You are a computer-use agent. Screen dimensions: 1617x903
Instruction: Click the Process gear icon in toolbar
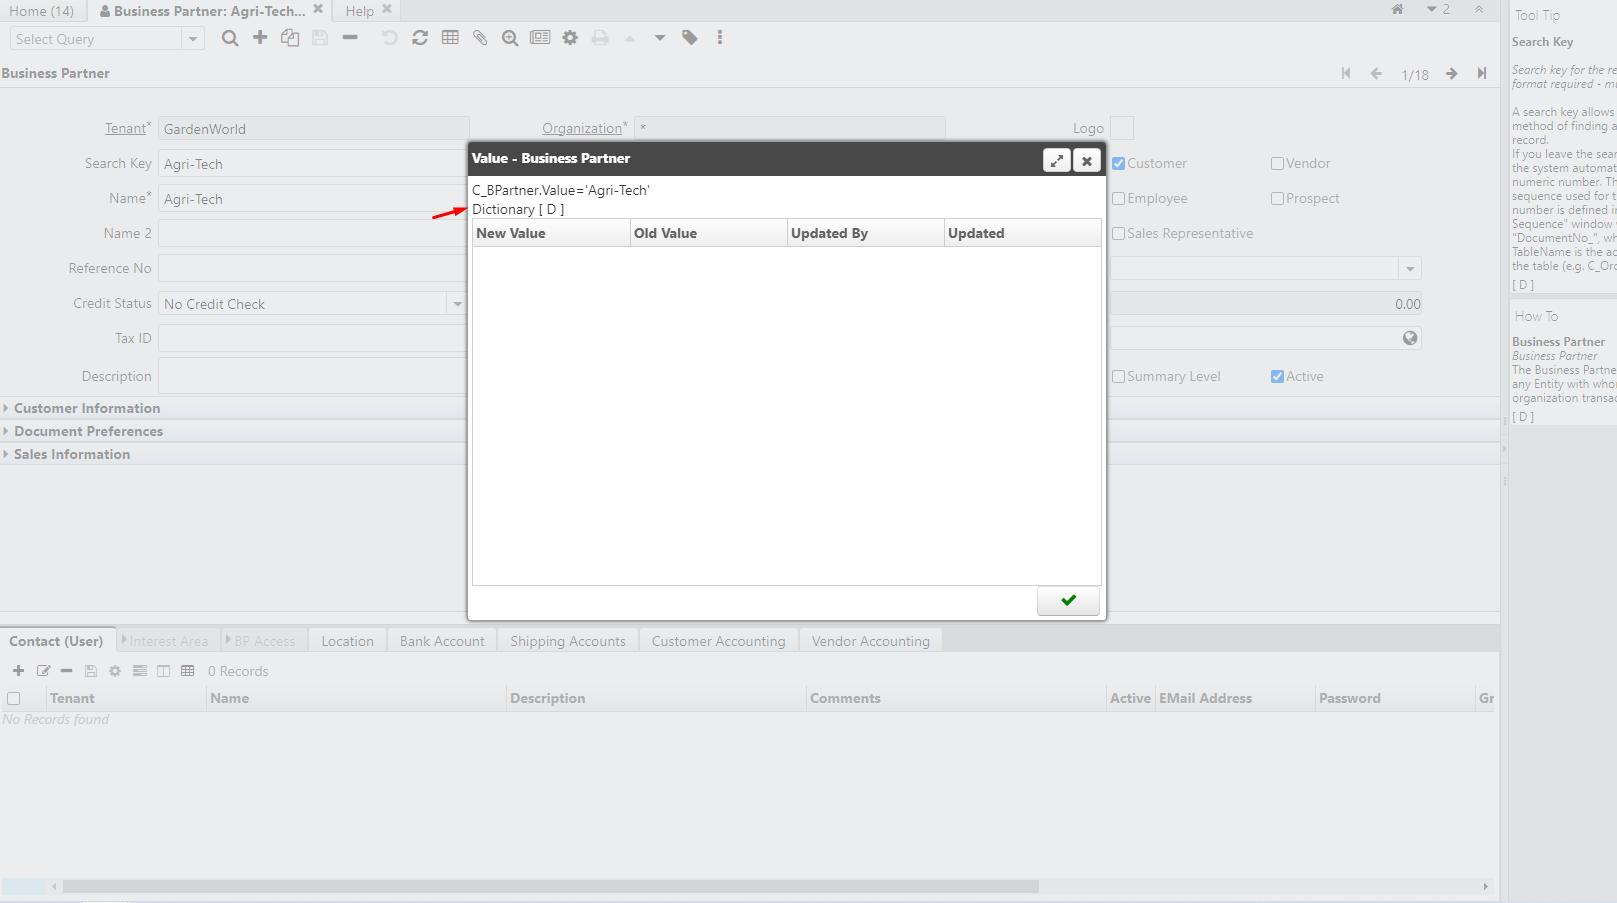(570, 38)
